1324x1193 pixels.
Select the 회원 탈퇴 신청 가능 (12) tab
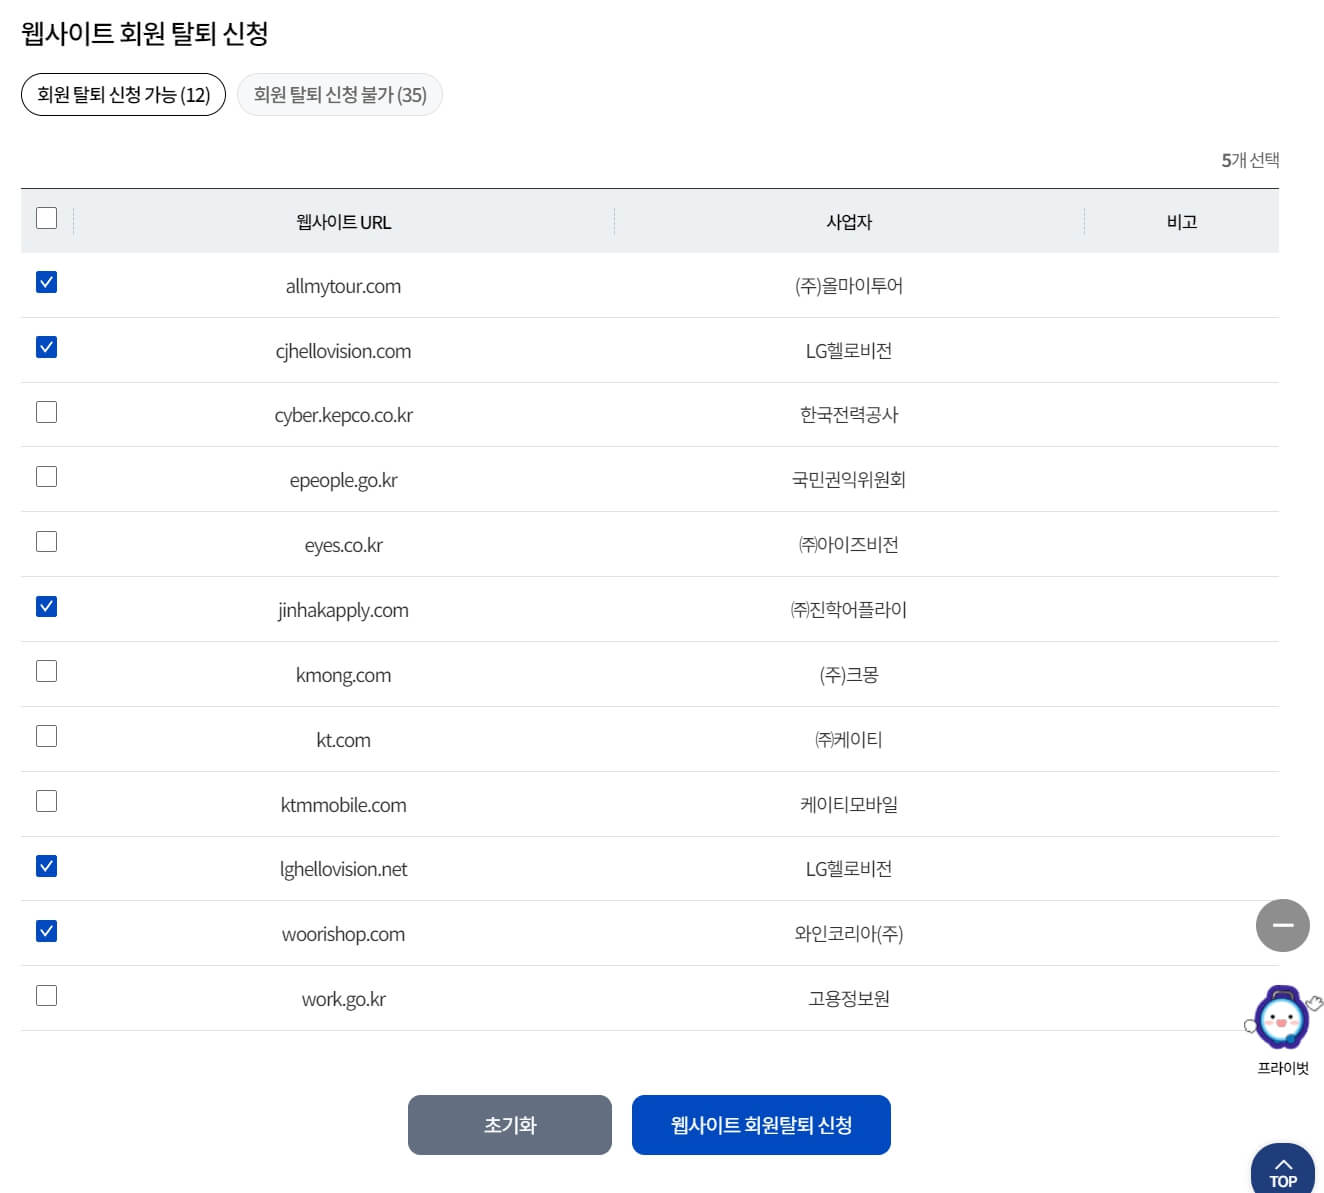pyautogui.click(x=122, y=94)
